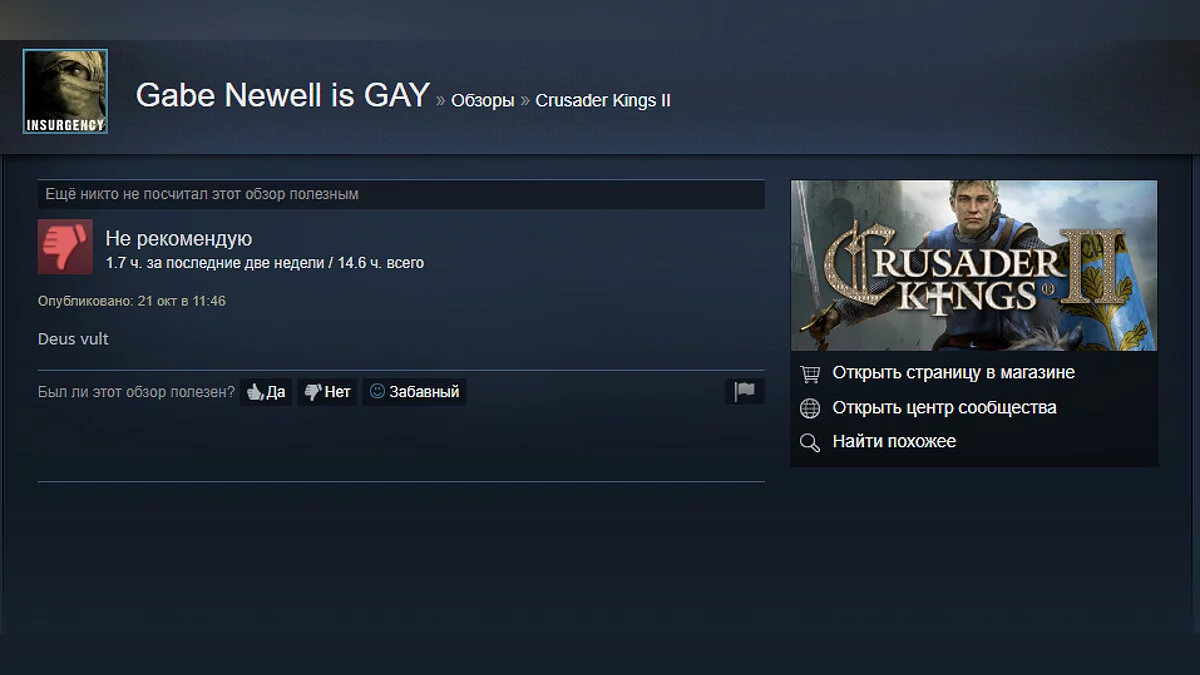The height and width of the screenshot is (675, 1200).
Task: Click the Не рекомендую rating text
Action: coord(179,239)
